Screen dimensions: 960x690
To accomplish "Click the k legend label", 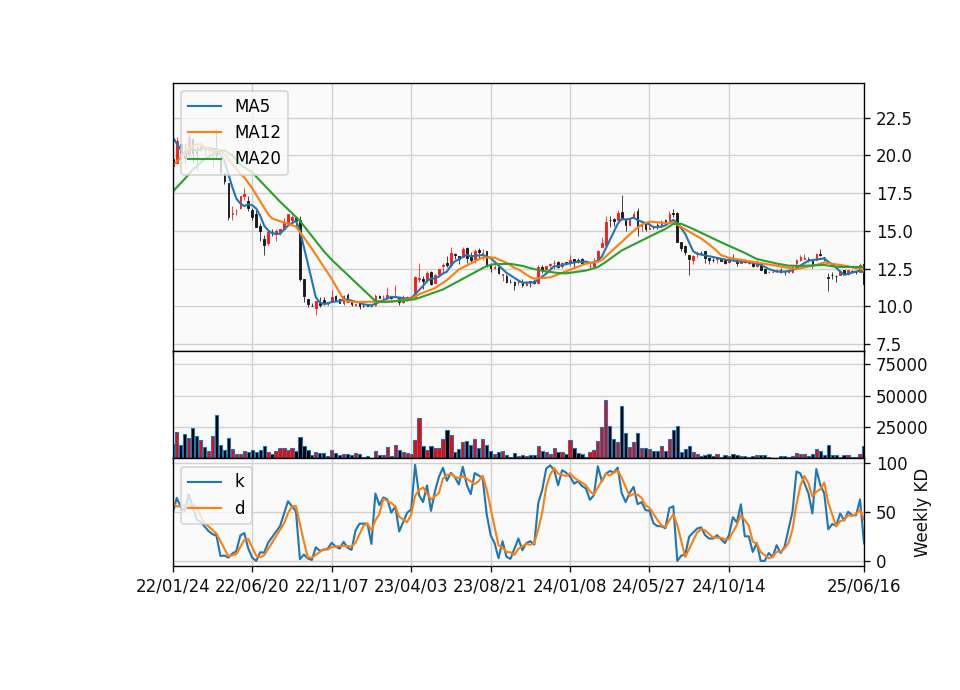I will pyautogui.click(x=239, y=481).
